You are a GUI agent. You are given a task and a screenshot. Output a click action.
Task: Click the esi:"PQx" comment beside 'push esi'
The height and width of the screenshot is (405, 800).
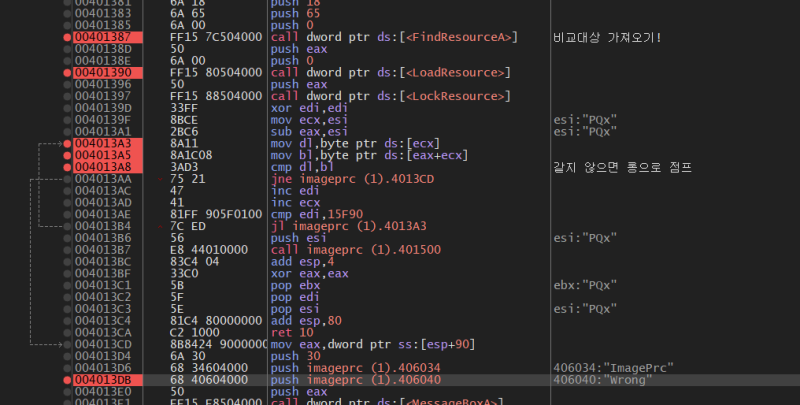[585, 238]
